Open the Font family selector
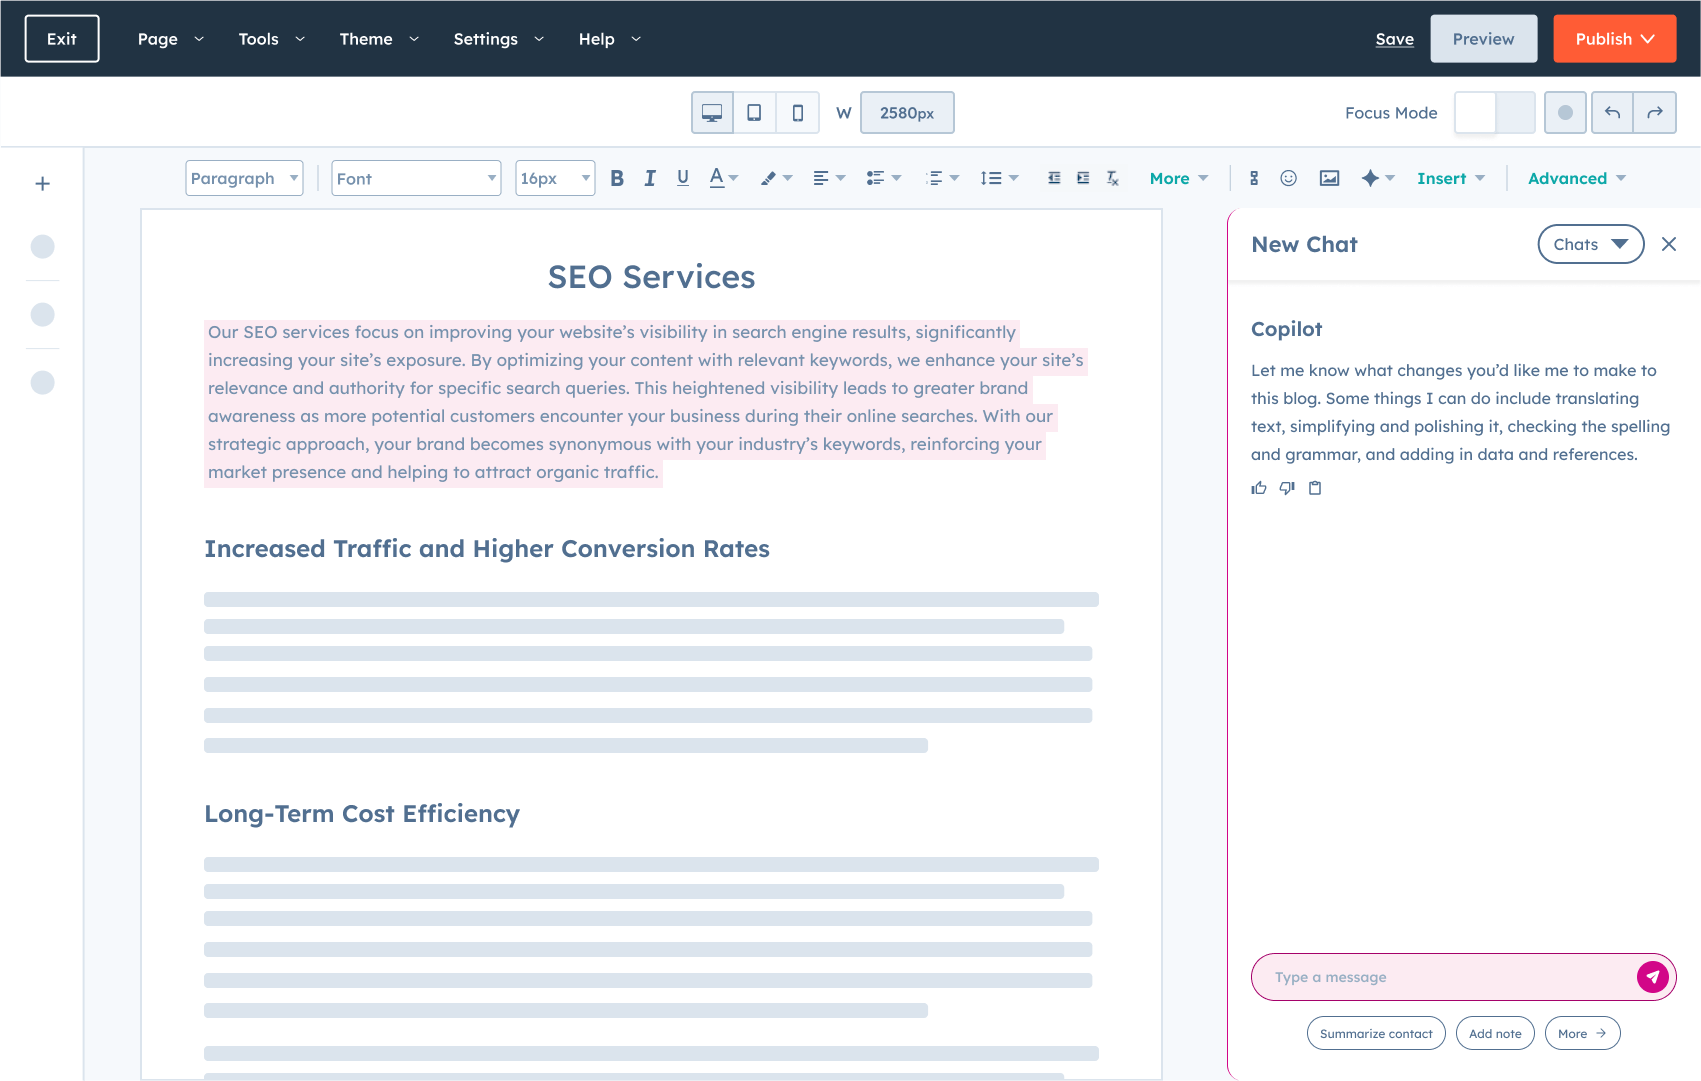1701x1081 pixels. click(416, 177)
